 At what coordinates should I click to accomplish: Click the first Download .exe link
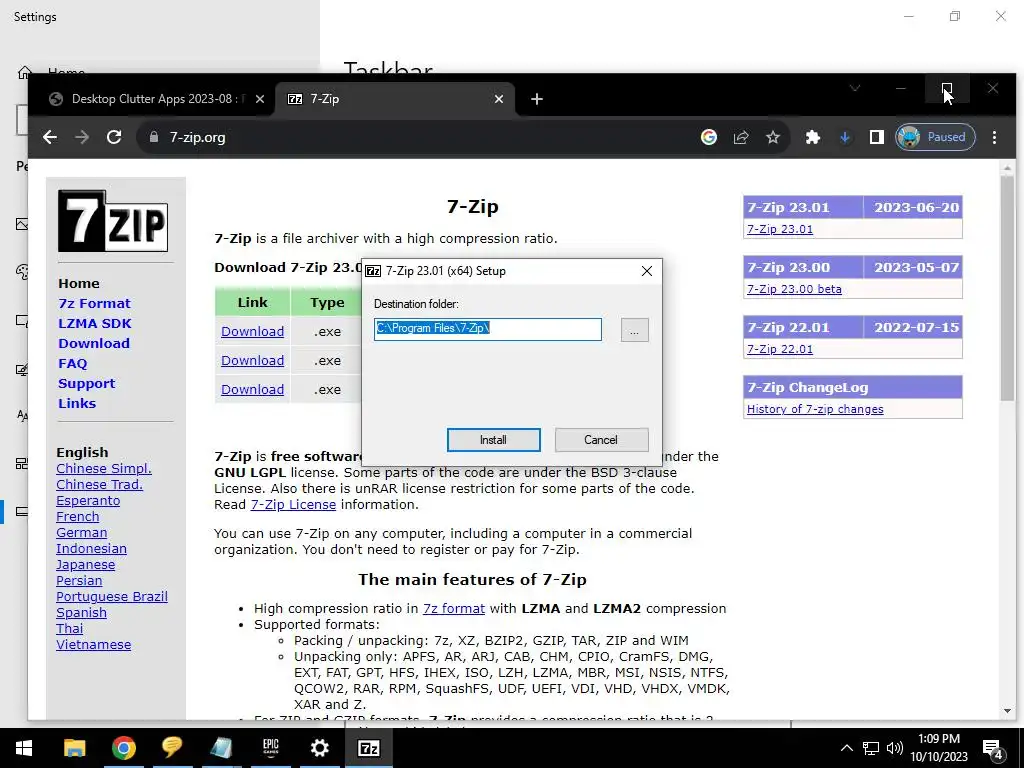click(x=252, y=332)
